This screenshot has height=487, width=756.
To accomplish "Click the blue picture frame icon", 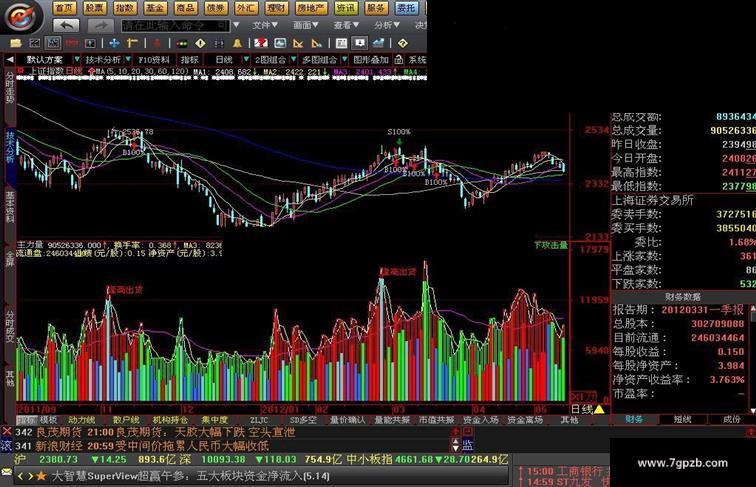I will tap(280, 43).
